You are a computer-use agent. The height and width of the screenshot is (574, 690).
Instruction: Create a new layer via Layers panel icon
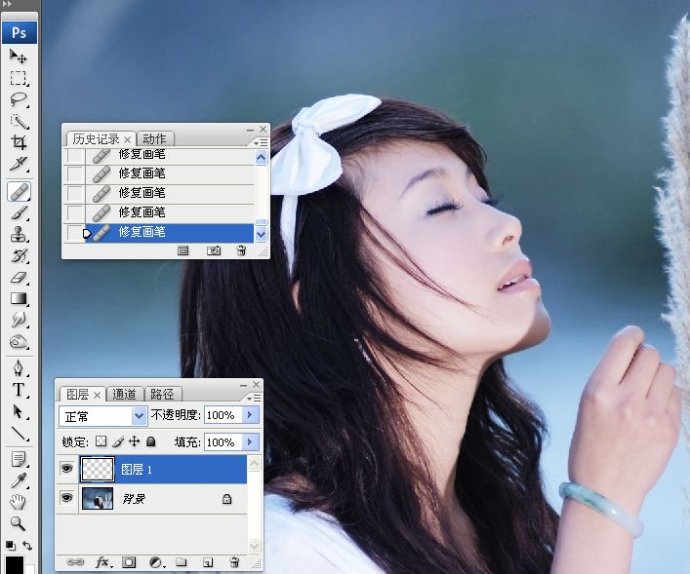208,563
